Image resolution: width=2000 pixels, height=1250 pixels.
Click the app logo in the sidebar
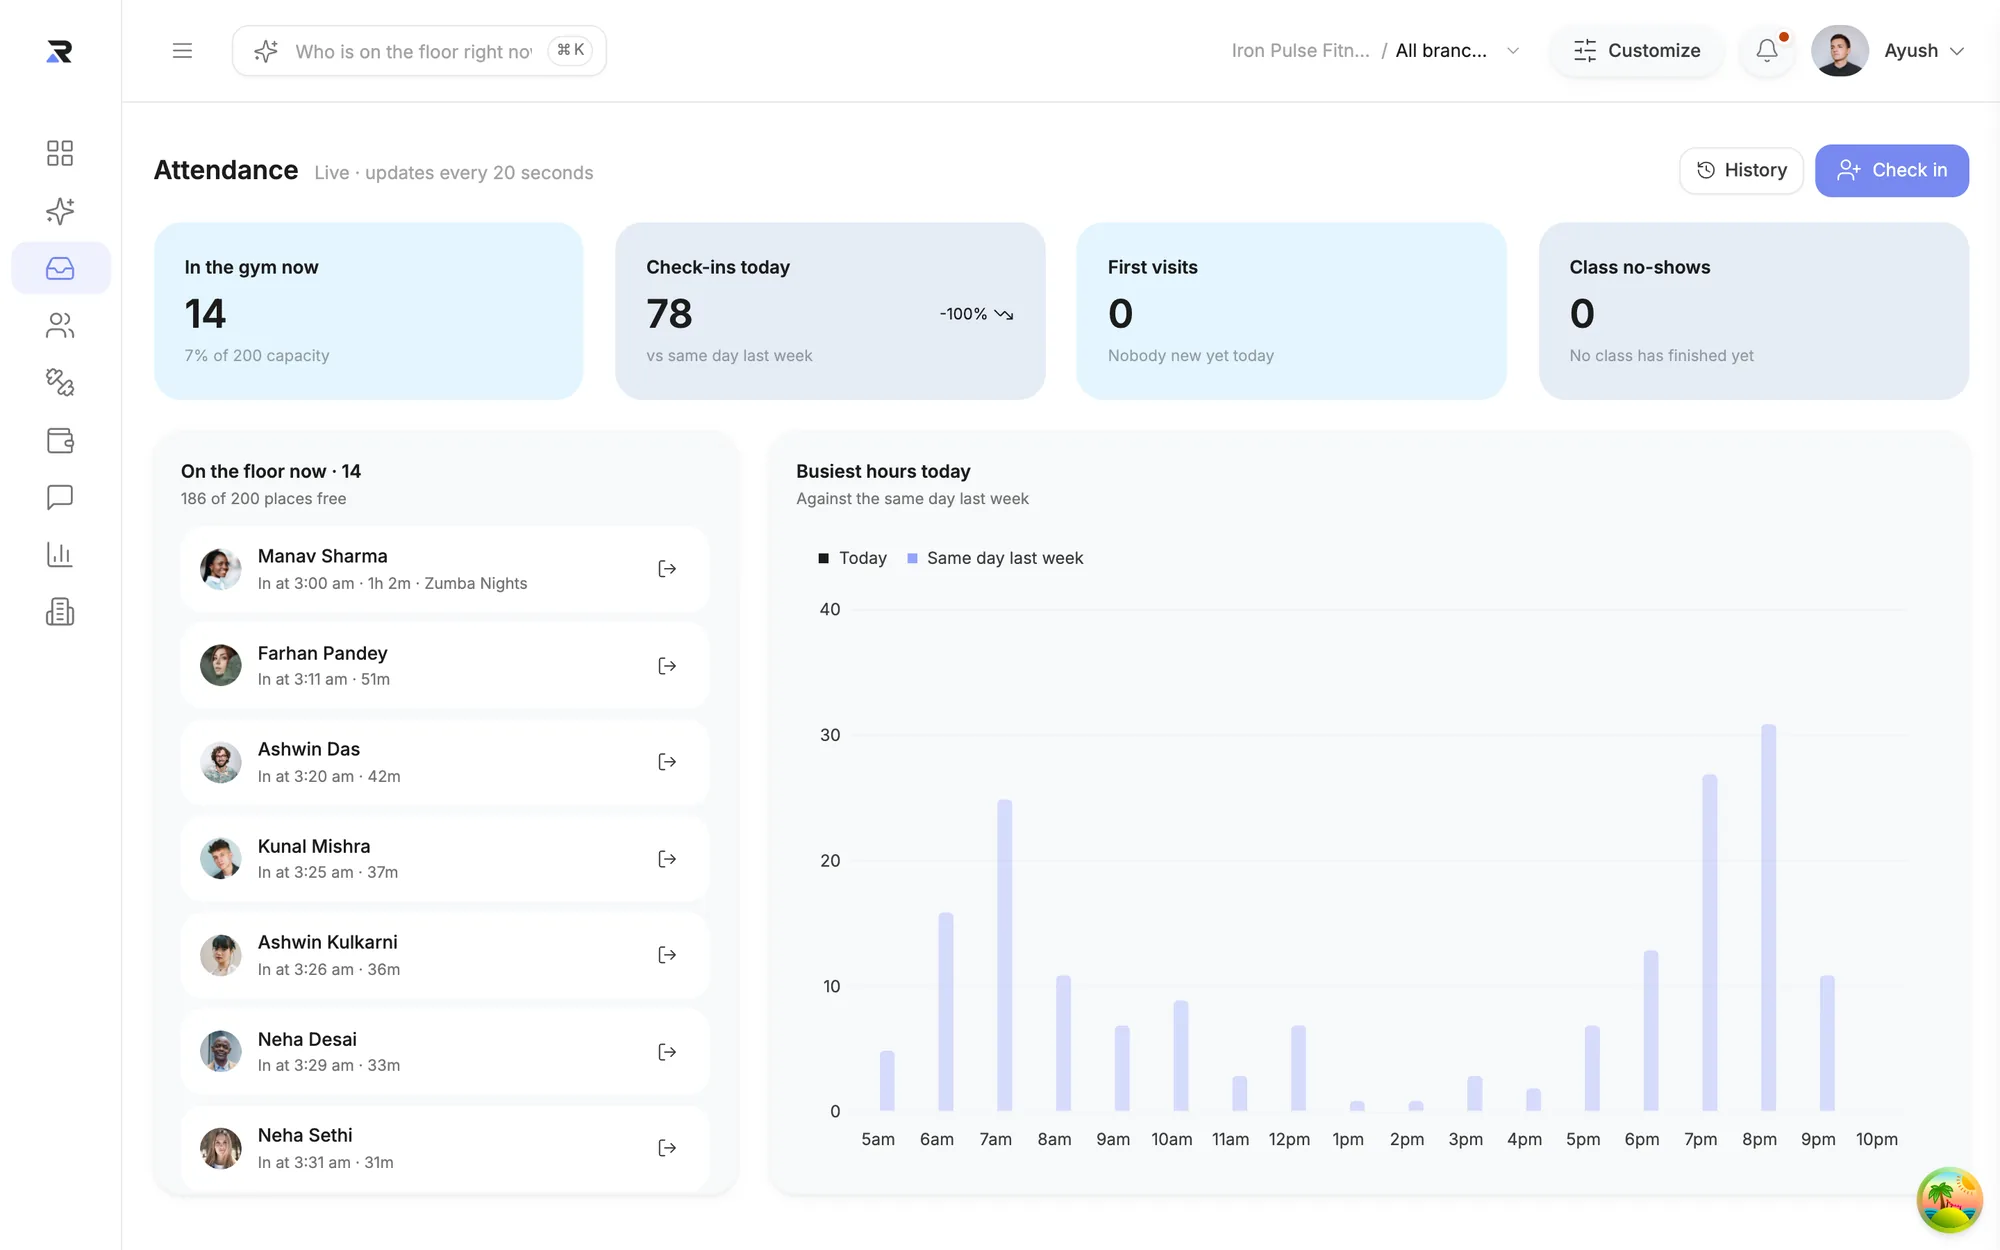pyautogui.click(x=60, y=51)
